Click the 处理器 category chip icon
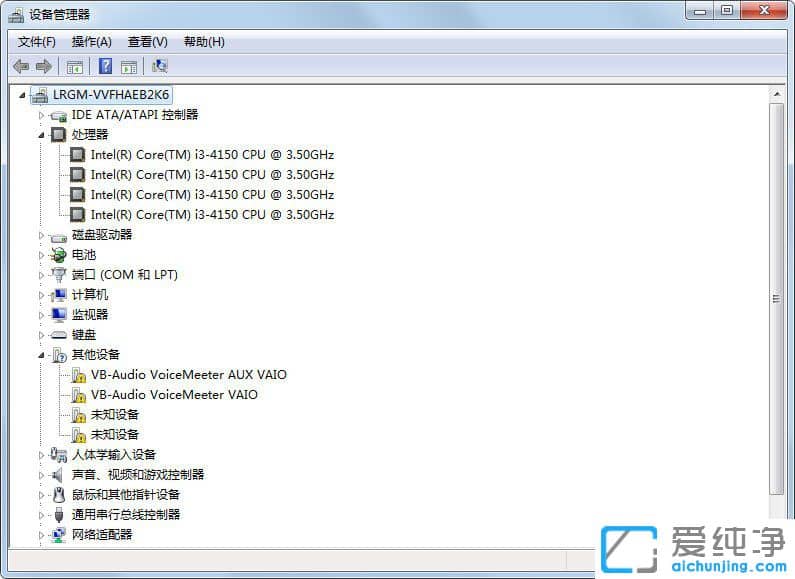 pos(59,135)
